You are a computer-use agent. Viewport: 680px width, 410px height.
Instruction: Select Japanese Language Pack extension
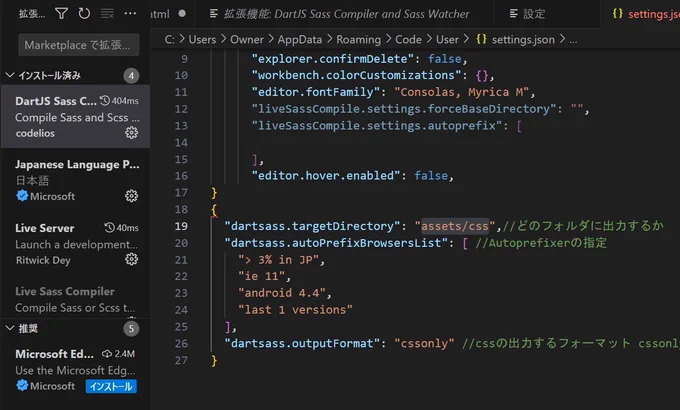pyautogui.click(x=75, y=180)
